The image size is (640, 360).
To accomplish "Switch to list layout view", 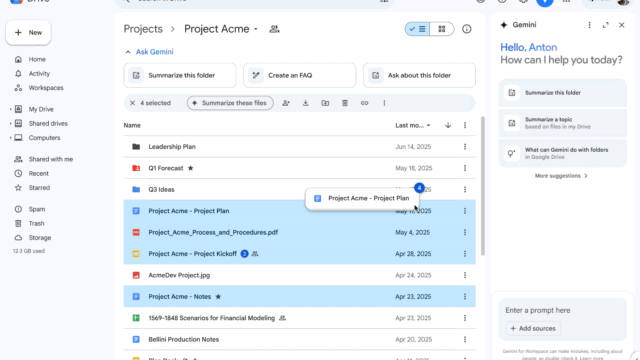I will click(417, 29).
